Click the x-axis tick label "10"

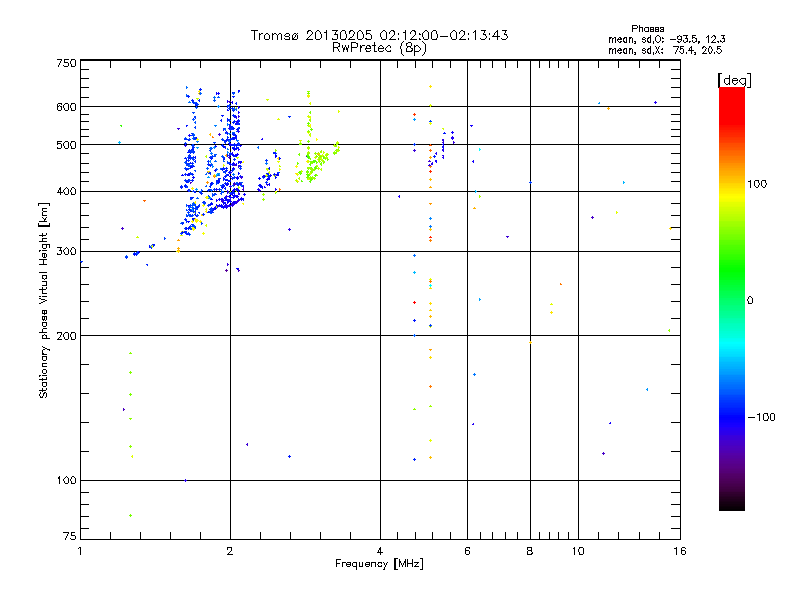(578, 551)
